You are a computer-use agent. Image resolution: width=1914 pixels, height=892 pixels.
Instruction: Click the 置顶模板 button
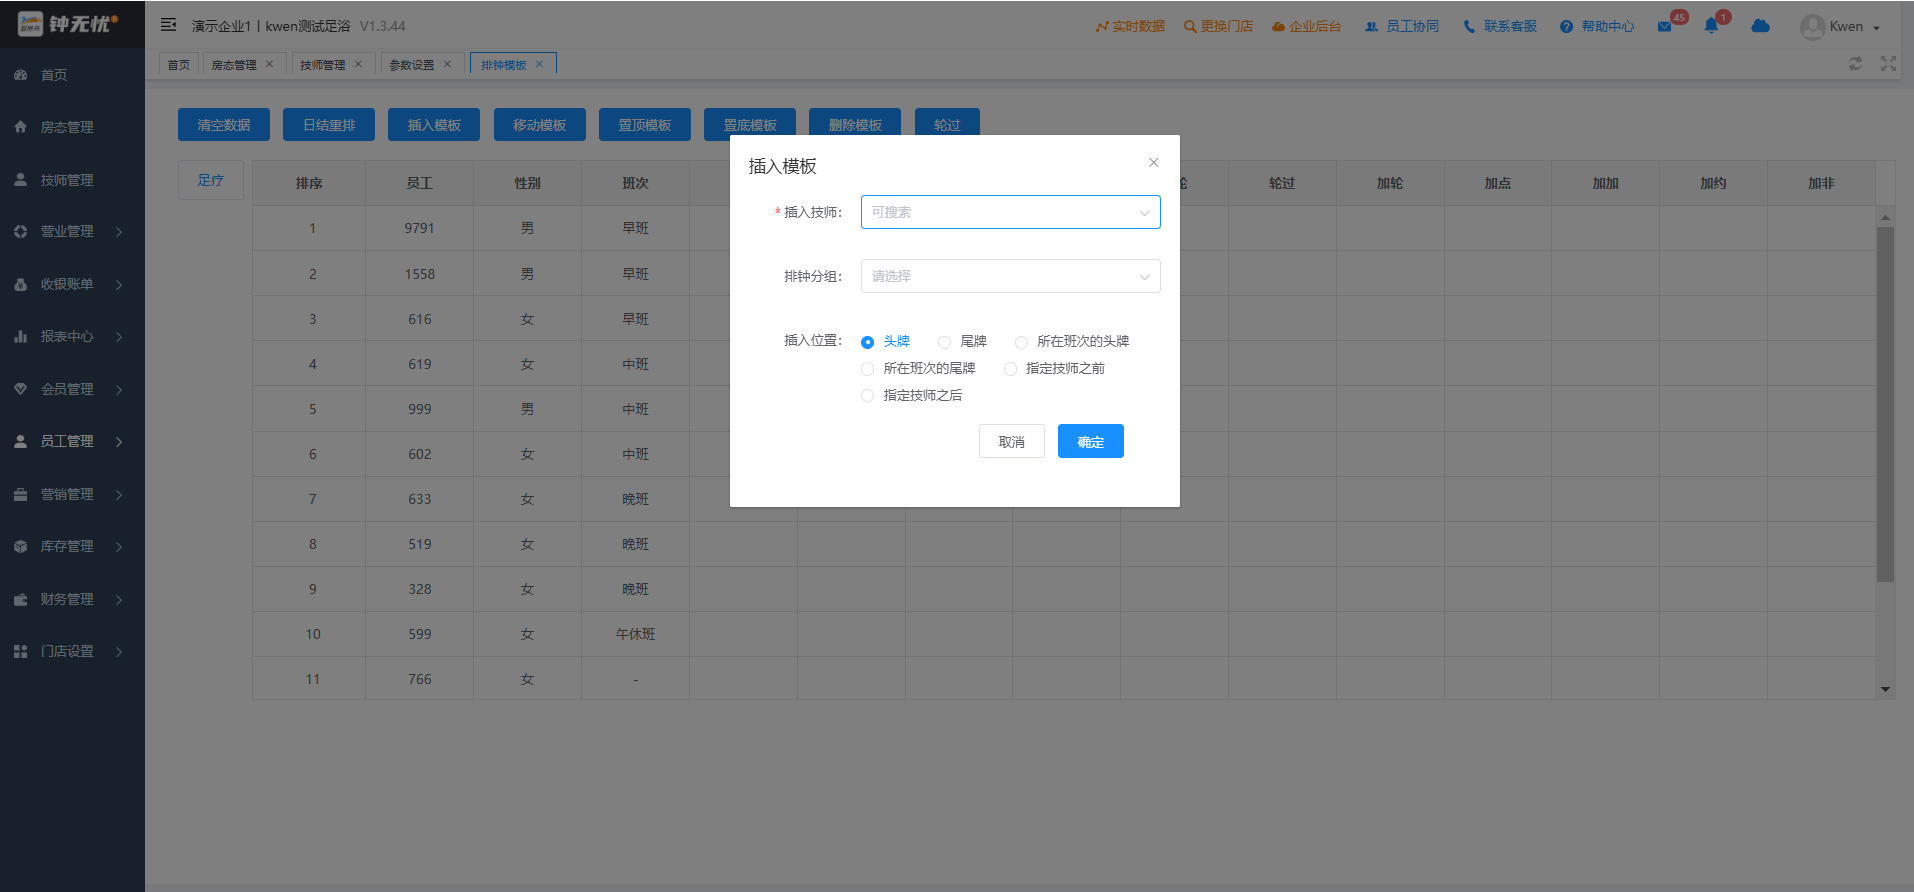(645, 125)
